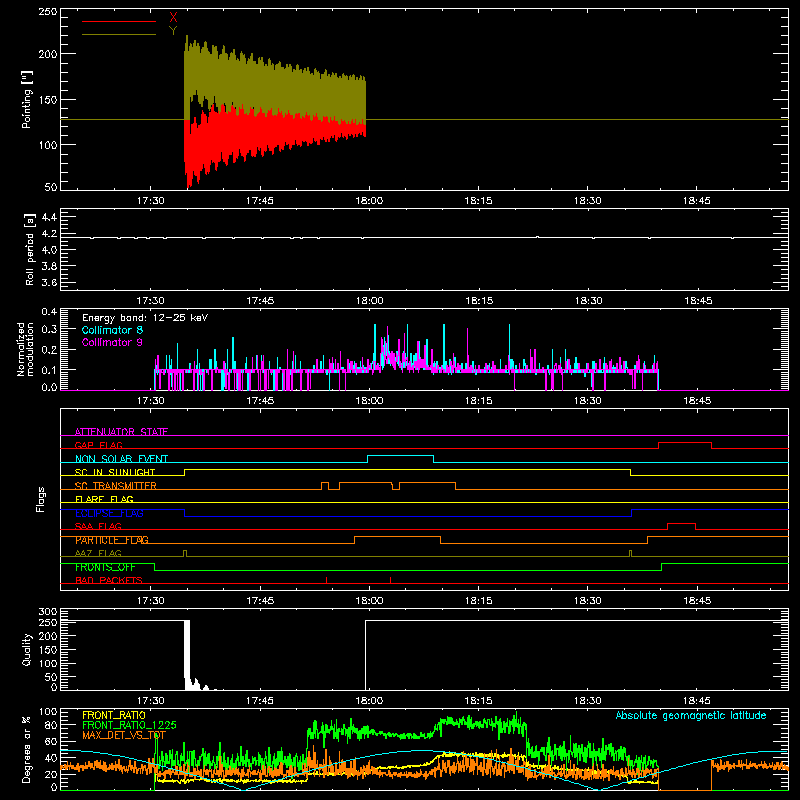Image resolution: width=800 pixels, height=800 pixels.
Task: Click the Collimator 8 legend entry
Action: [x=112, y=330]
